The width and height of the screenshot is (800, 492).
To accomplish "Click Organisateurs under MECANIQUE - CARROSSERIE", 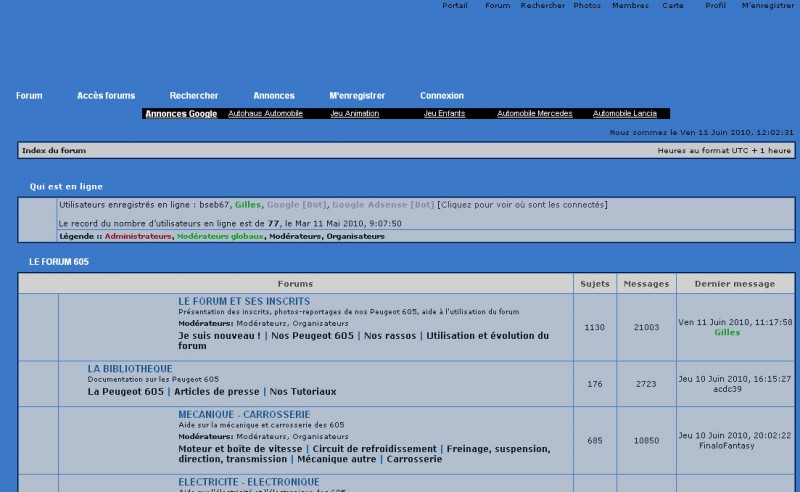I will [320, 437].
